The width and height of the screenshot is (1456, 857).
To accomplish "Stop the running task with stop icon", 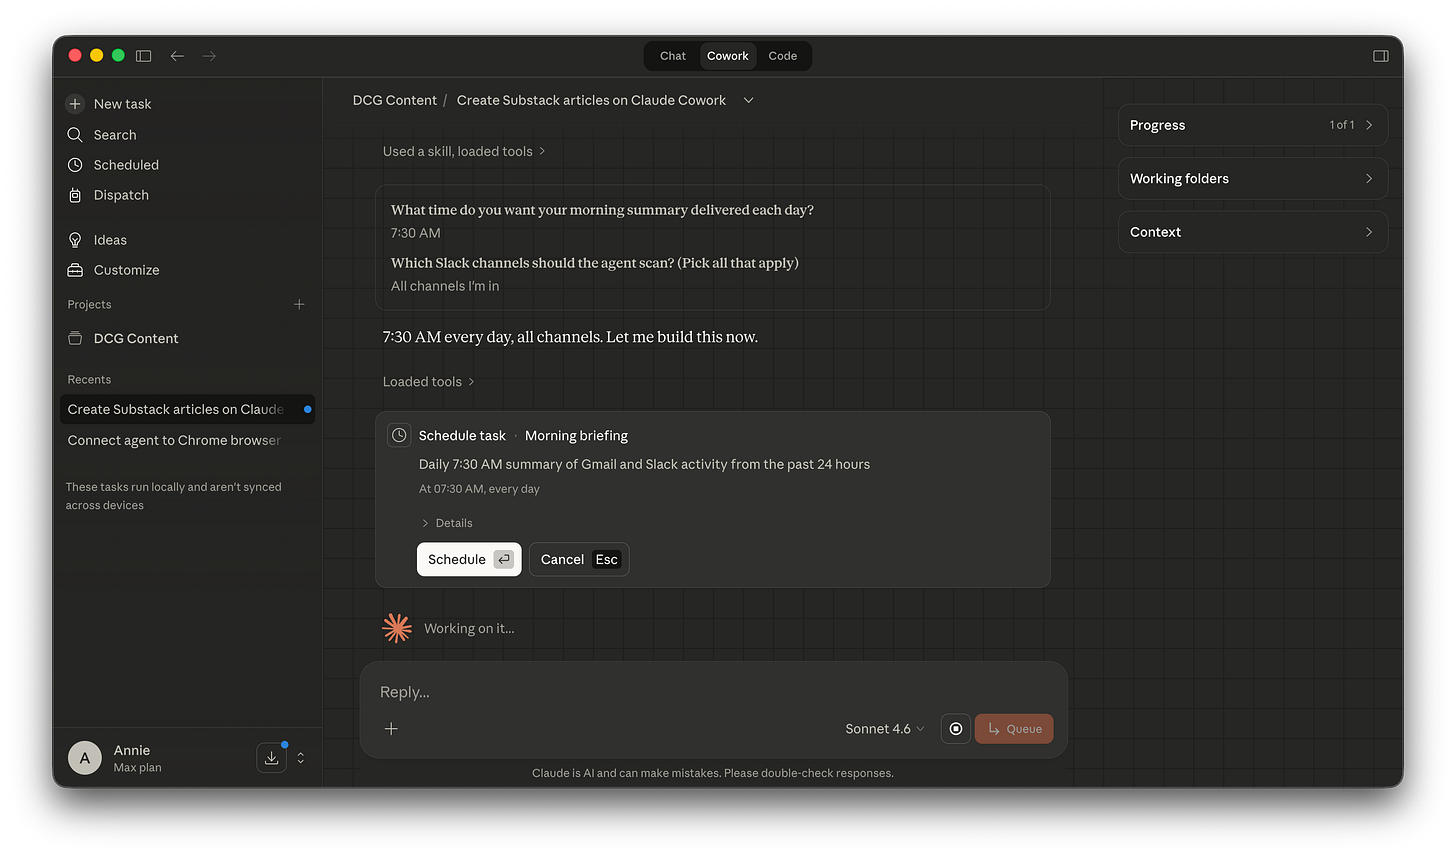I will 956,729.
